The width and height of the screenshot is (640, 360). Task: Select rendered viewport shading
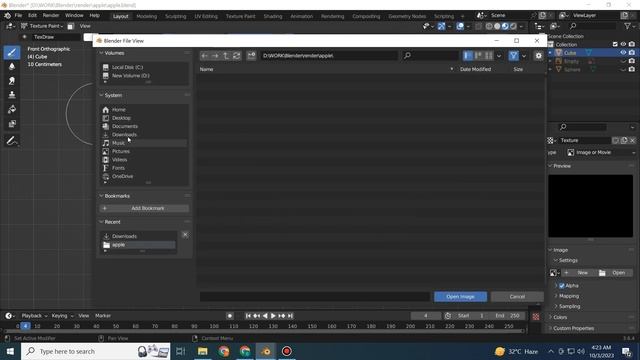coord(513,26)
